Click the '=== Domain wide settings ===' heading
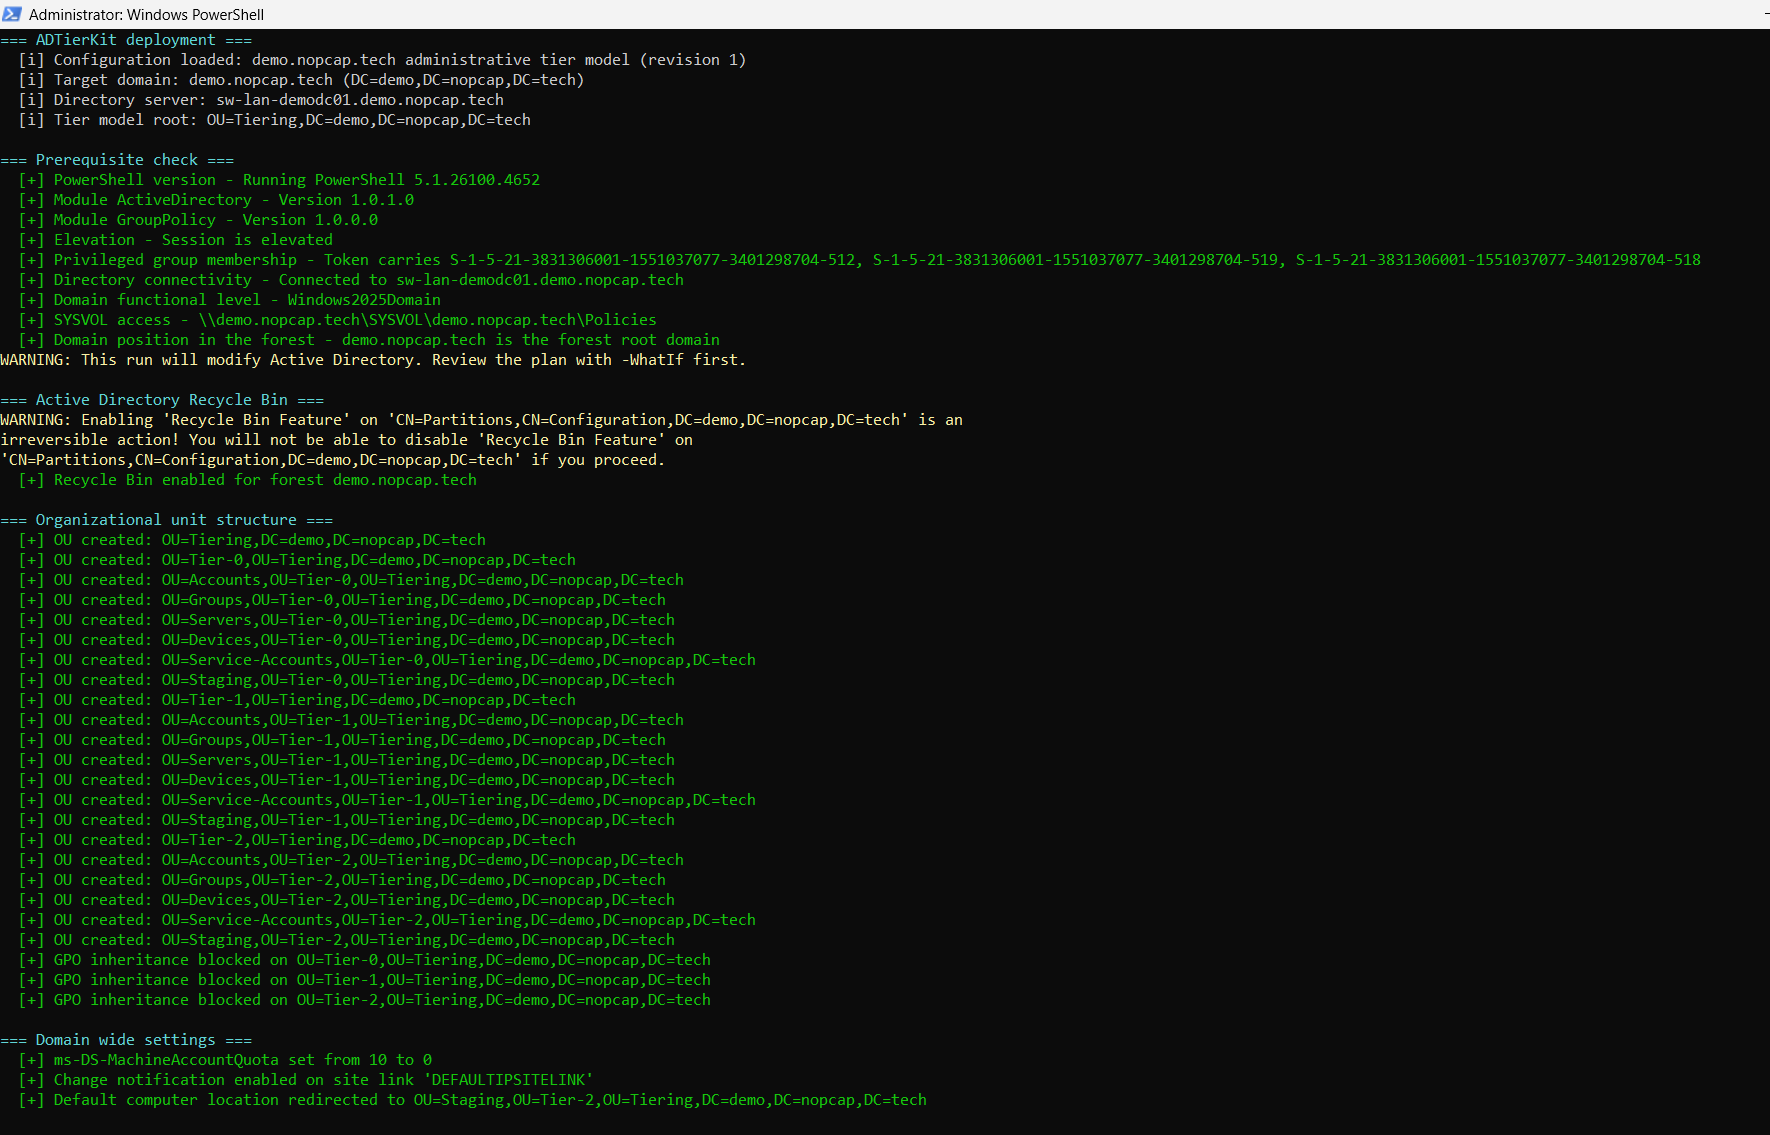 pyautogui.click(x=126, y=1040)
